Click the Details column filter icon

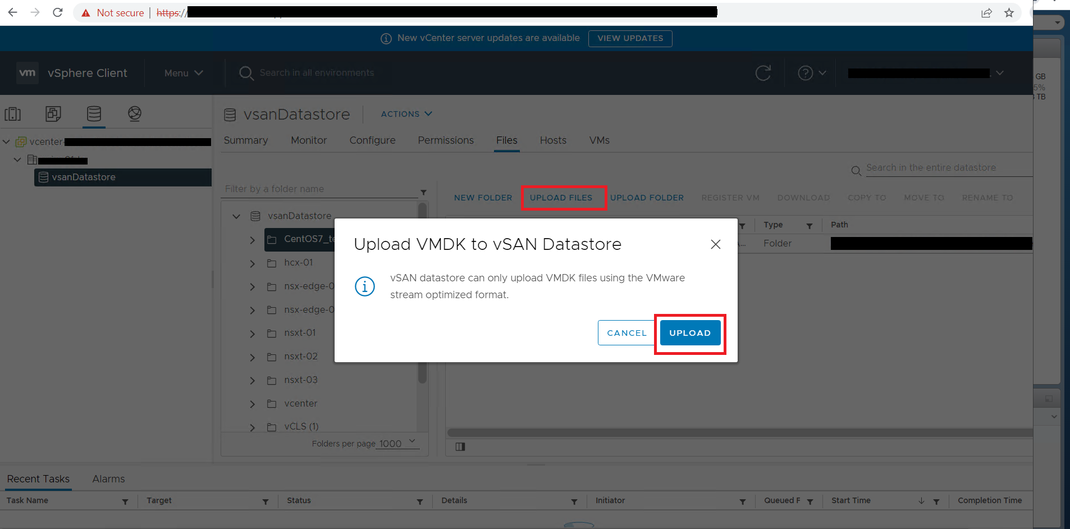click(575, 501)
